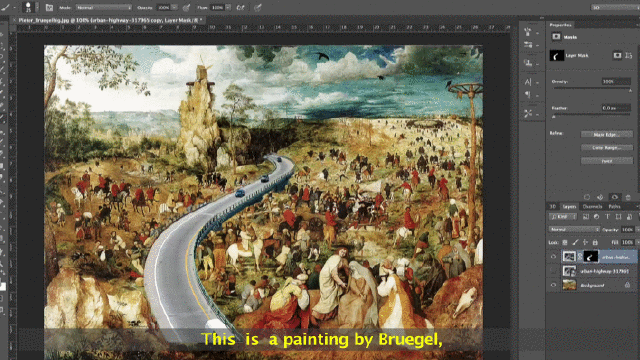Filter layers by pixel layers icon
The height and width of the screenshot is (360, 640).
point(586,217)
